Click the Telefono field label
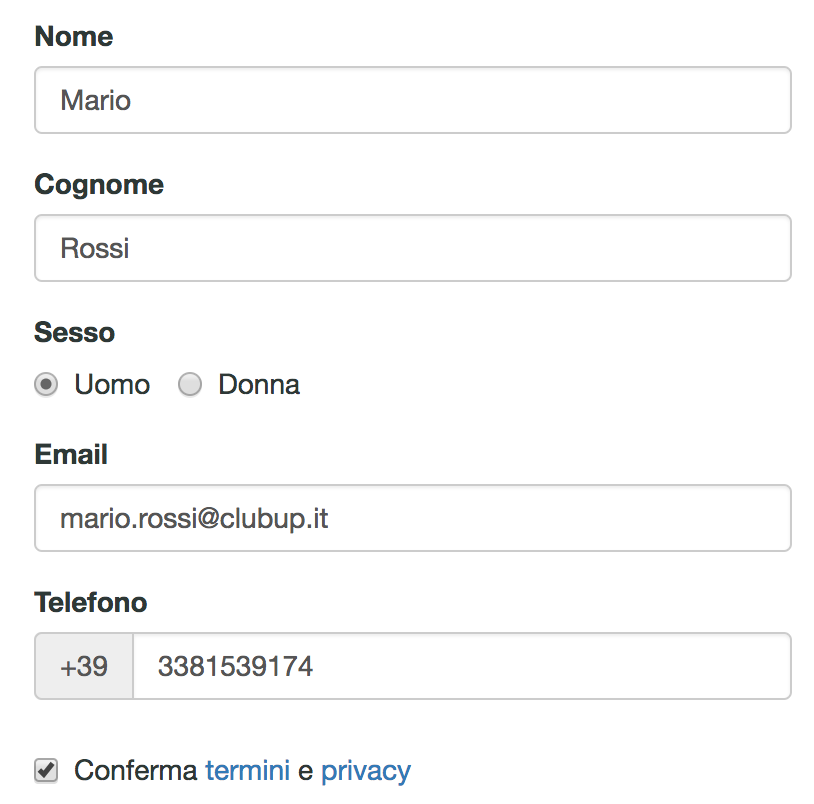Screen dimensions: 814x804 coord(90,603)
